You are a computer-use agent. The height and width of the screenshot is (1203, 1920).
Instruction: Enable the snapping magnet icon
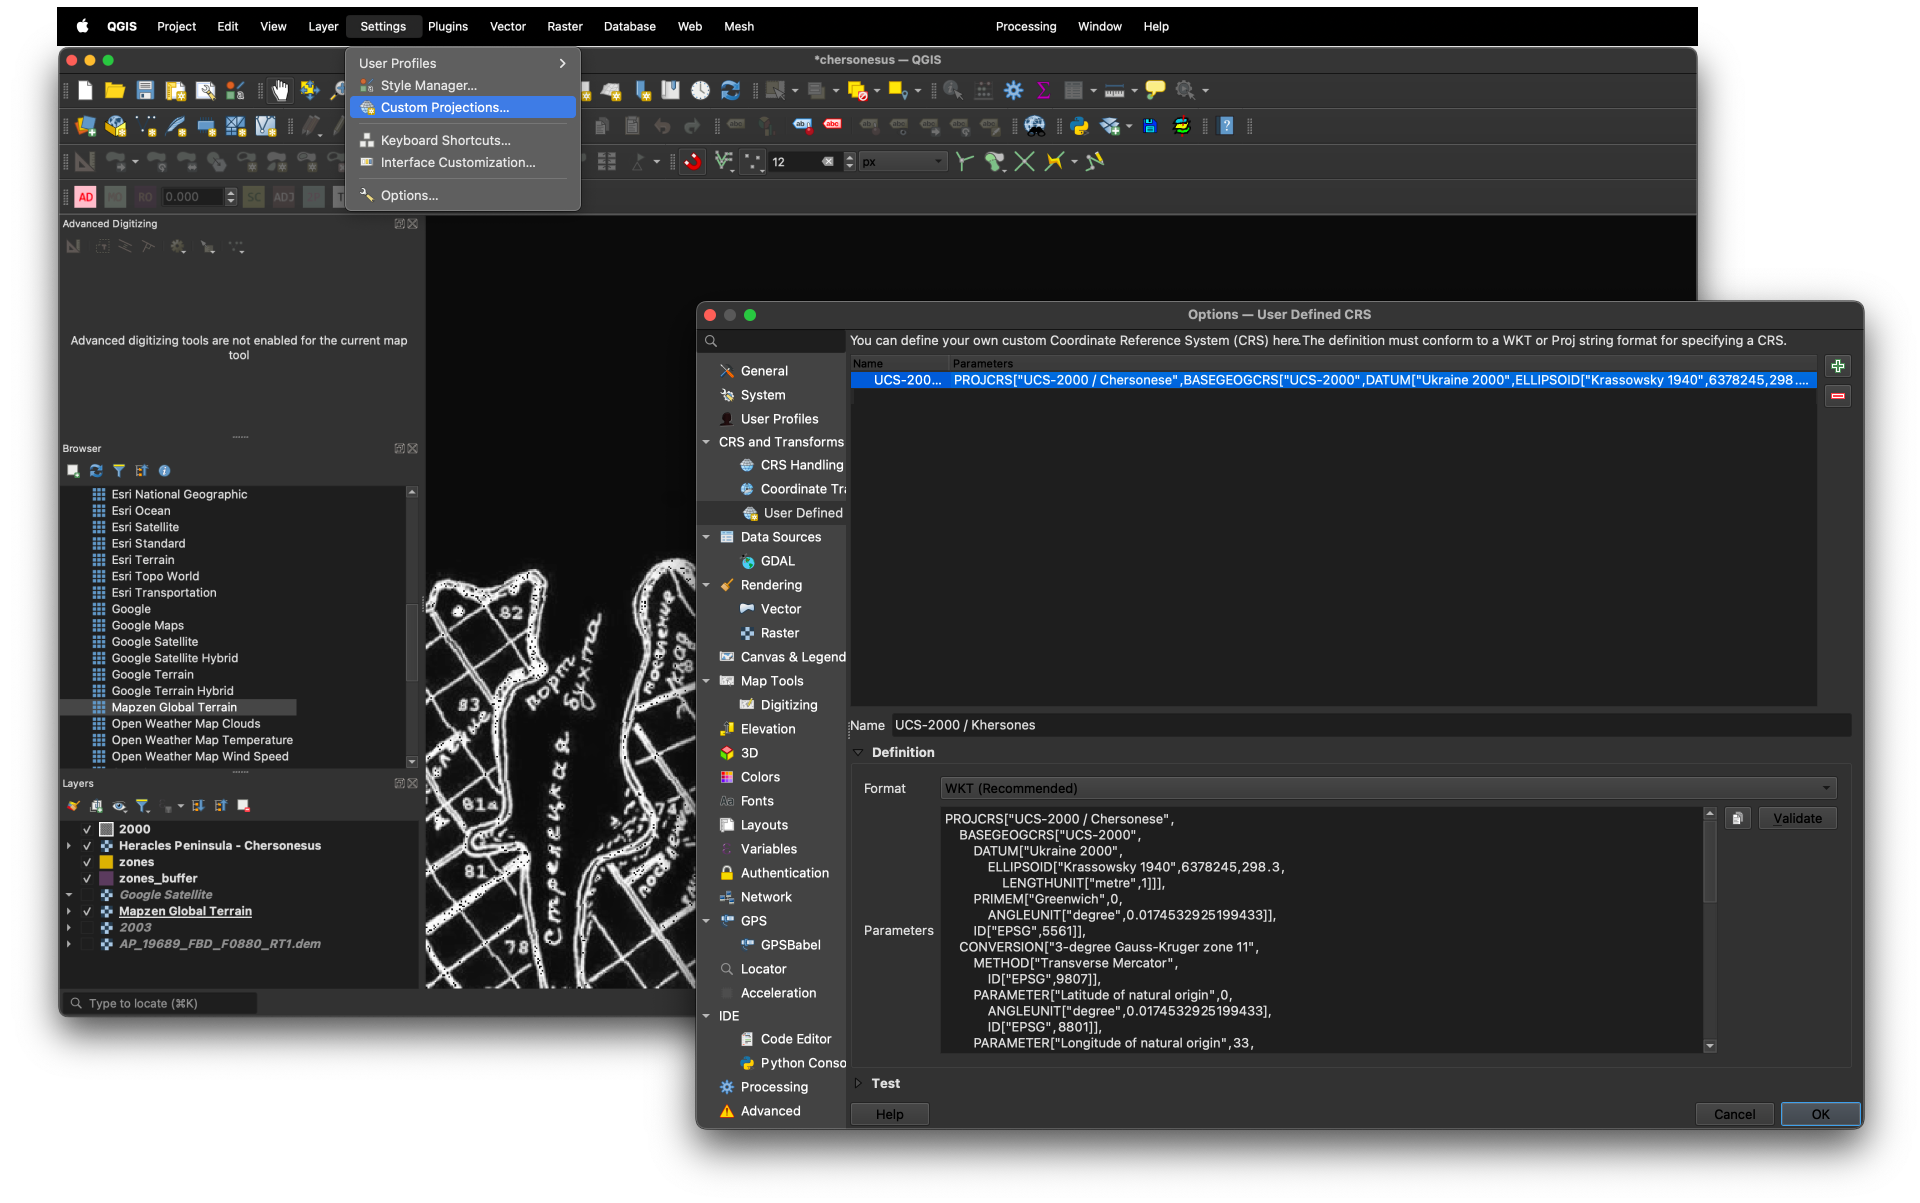693,162
